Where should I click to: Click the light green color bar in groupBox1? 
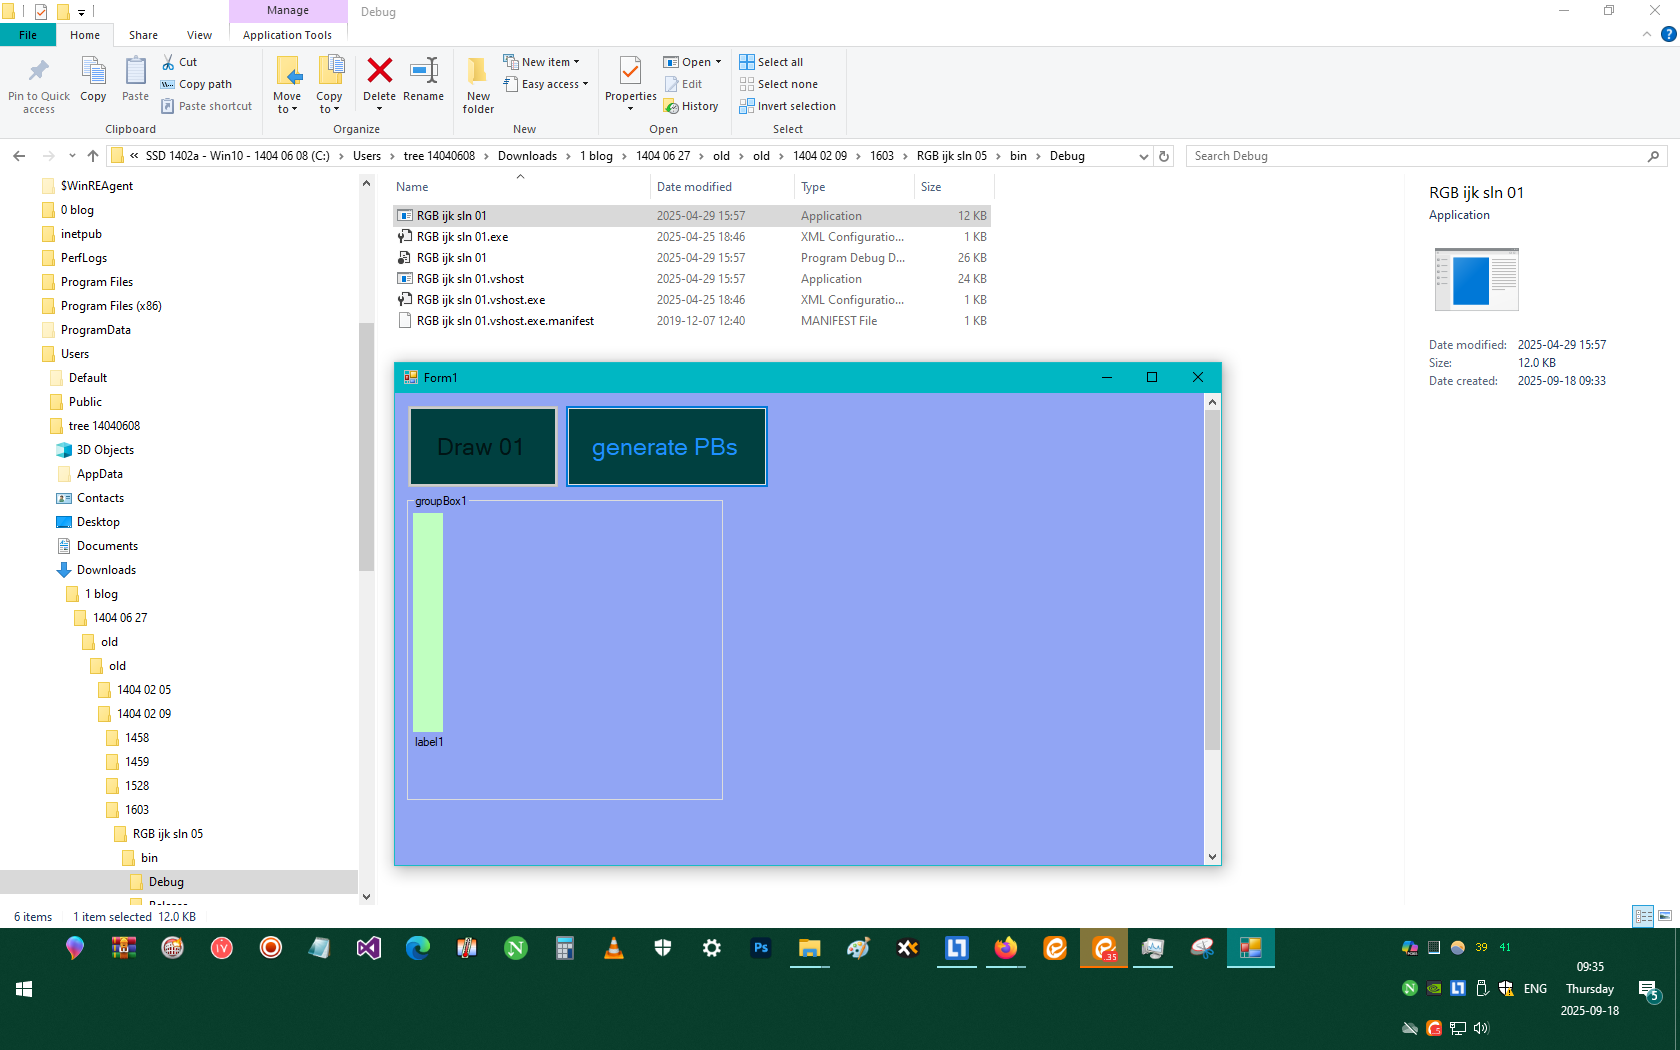point(428,622)
